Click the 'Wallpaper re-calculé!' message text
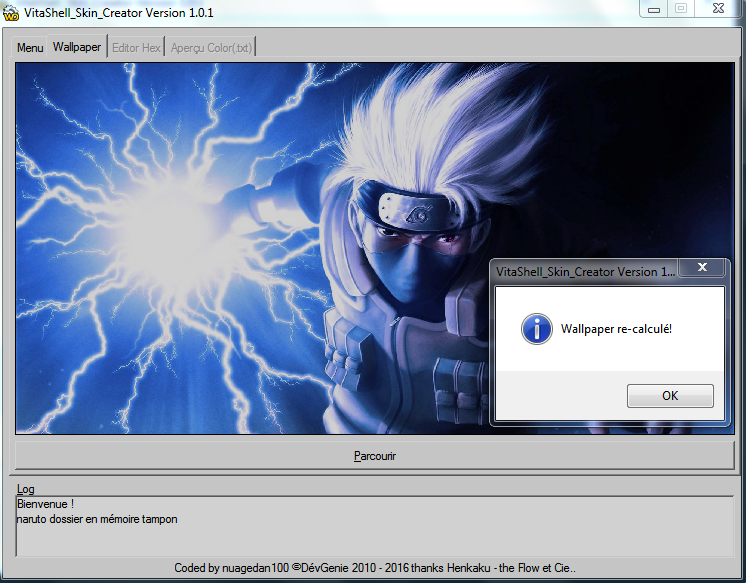The width and height of the screenshot is (746, 583). 615,328
